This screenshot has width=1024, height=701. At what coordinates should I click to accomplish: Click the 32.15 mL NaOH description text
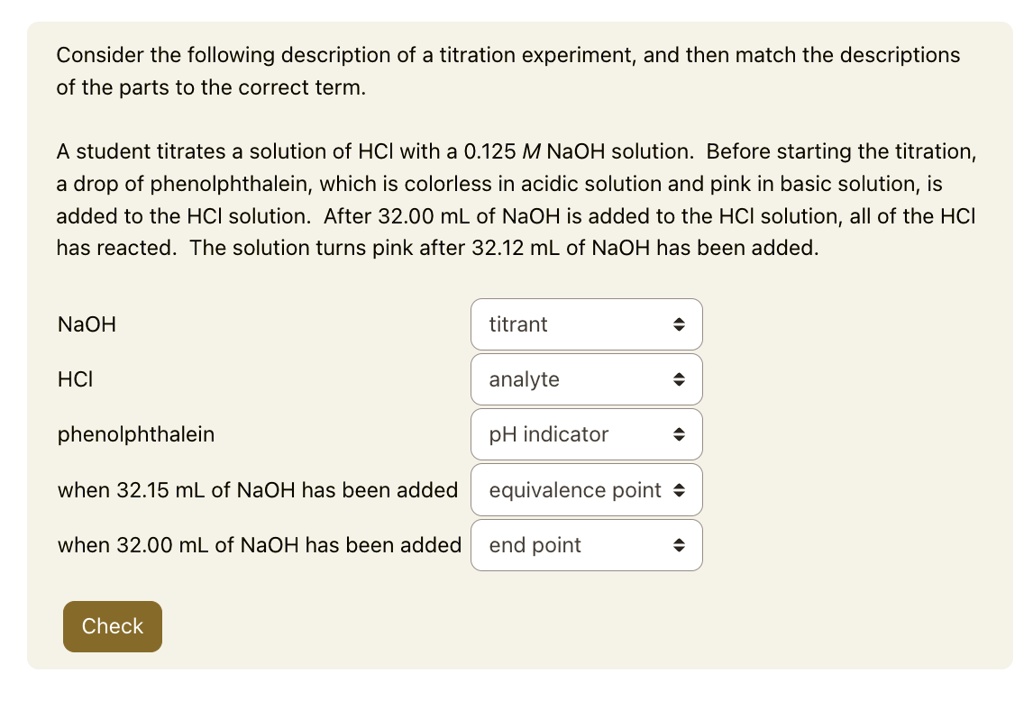(258, 490)
